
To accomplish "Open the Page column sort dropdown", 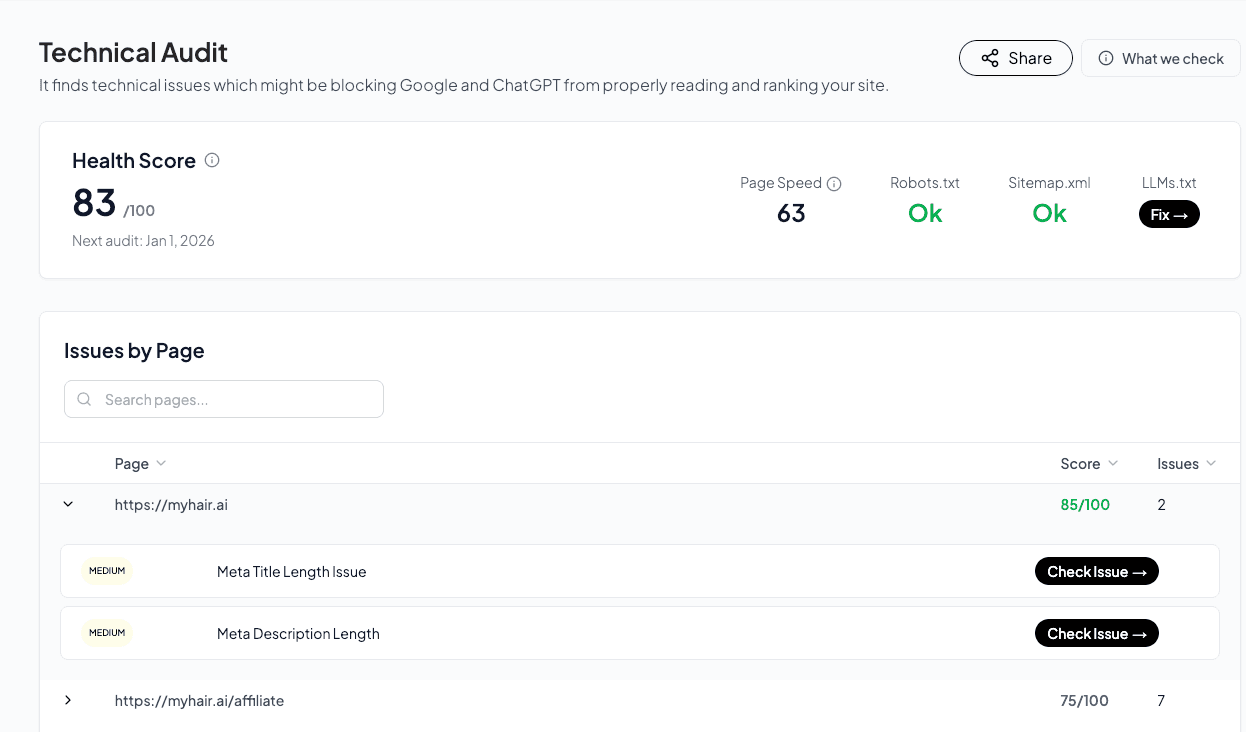I will (162, 463).
